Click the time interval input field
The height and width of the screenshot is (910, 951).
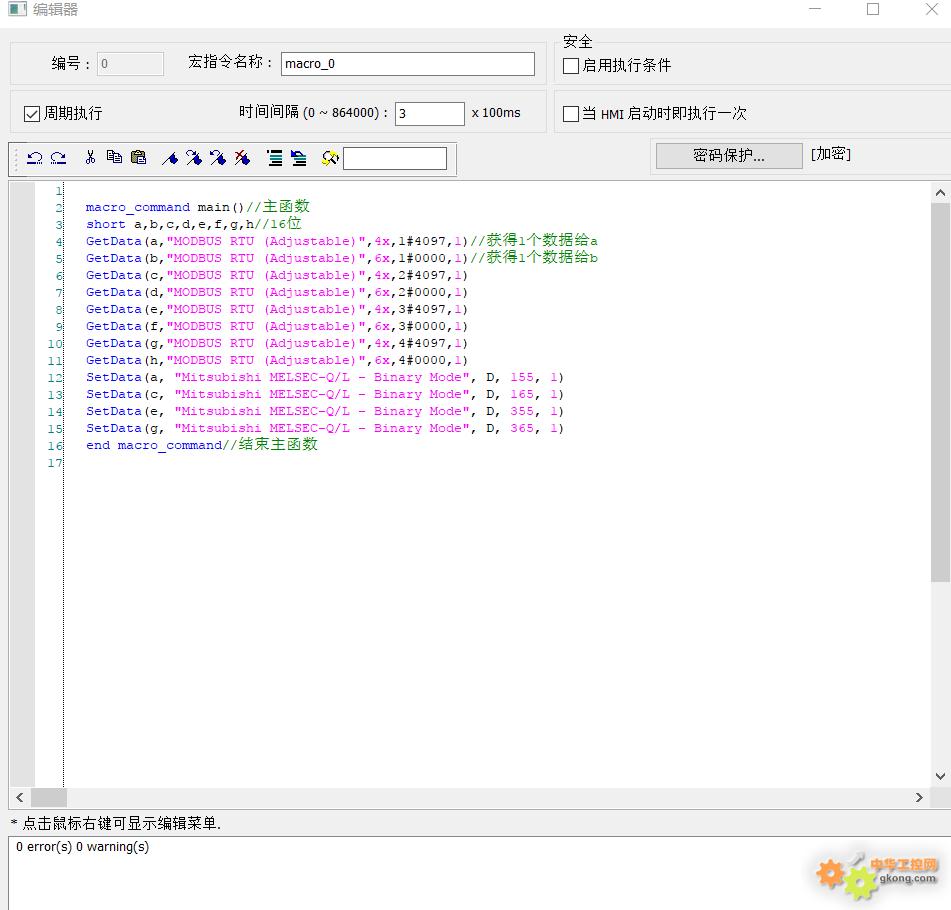click(x=429, y=113)
